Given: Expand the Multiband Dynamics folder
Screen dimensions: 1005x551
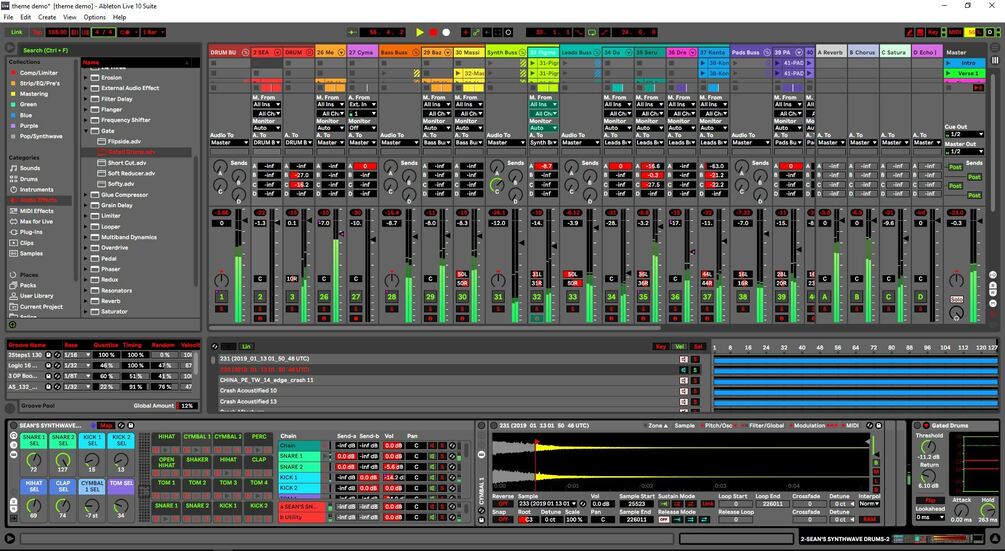Looking at the screenshot, I should (86, 237).
